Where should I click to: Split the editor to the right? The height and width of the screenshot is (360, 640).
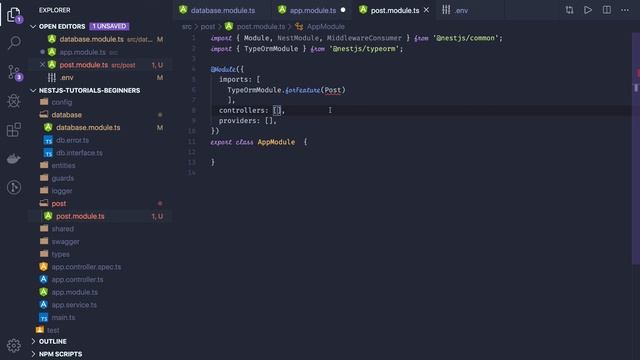point(607,10)
